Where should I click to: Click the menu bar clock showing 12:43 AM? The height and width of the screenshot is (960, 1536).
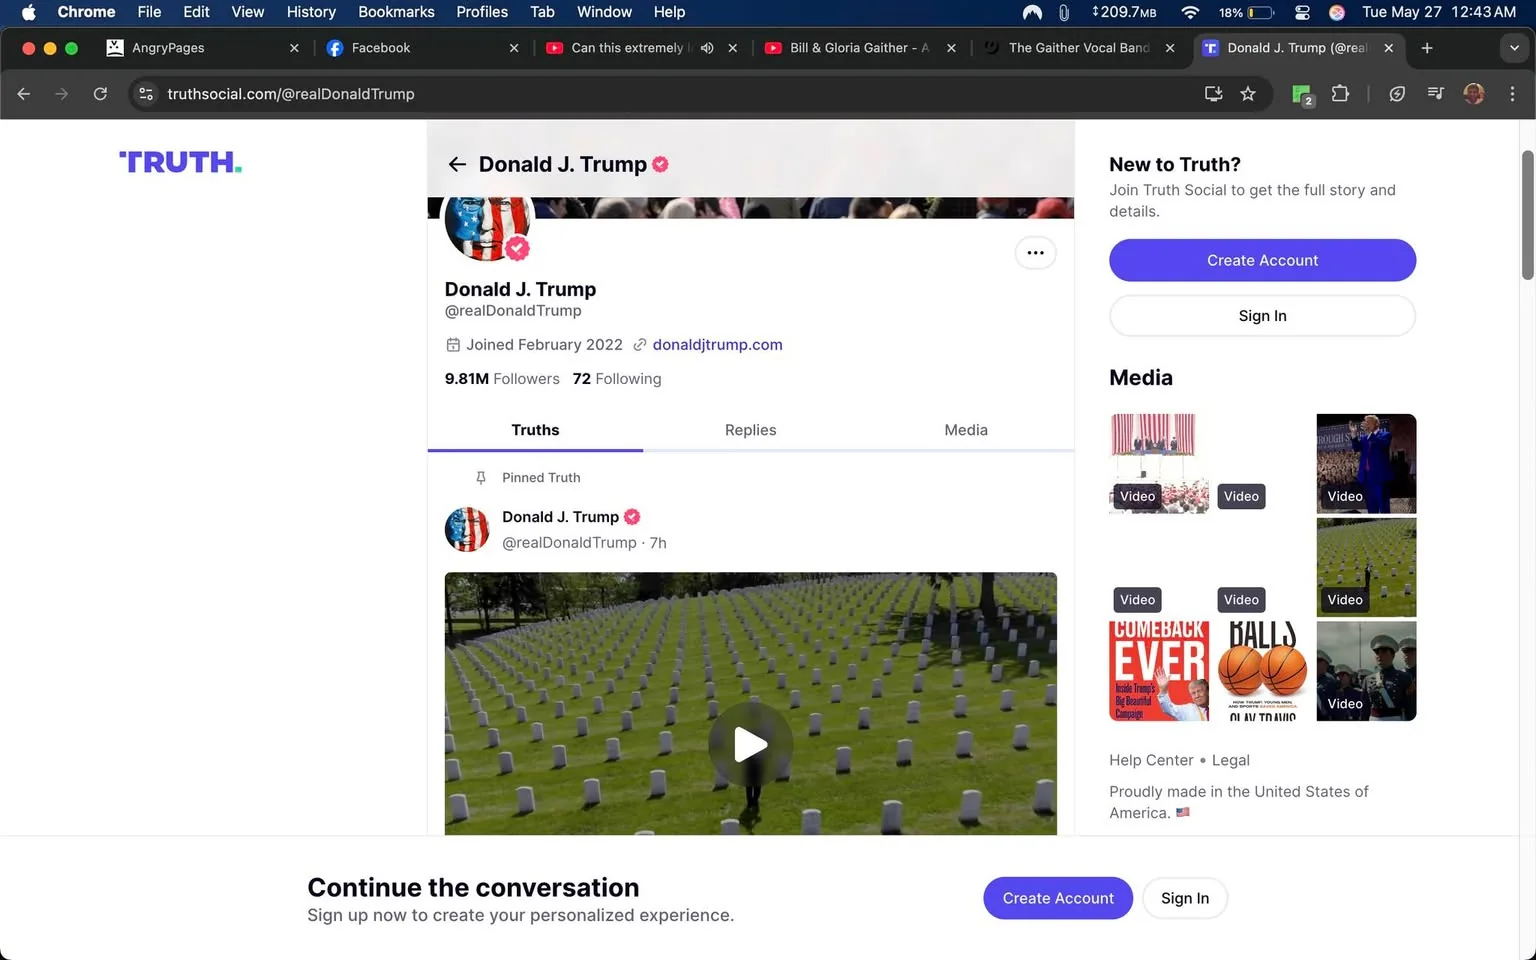tap(1438, 12)
